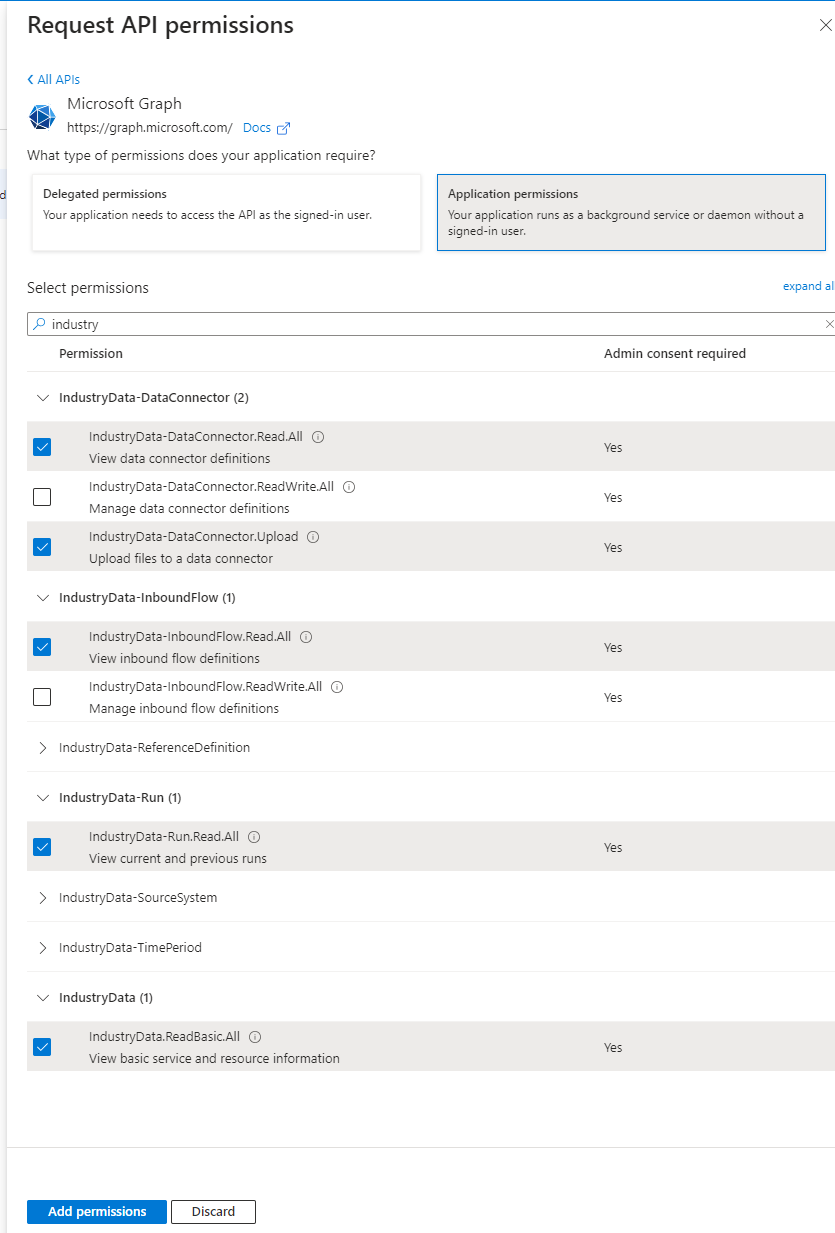Viewport: 835px width, 1233px height.
Task: Clear the industry search with X icon
Action: point(828,324)
